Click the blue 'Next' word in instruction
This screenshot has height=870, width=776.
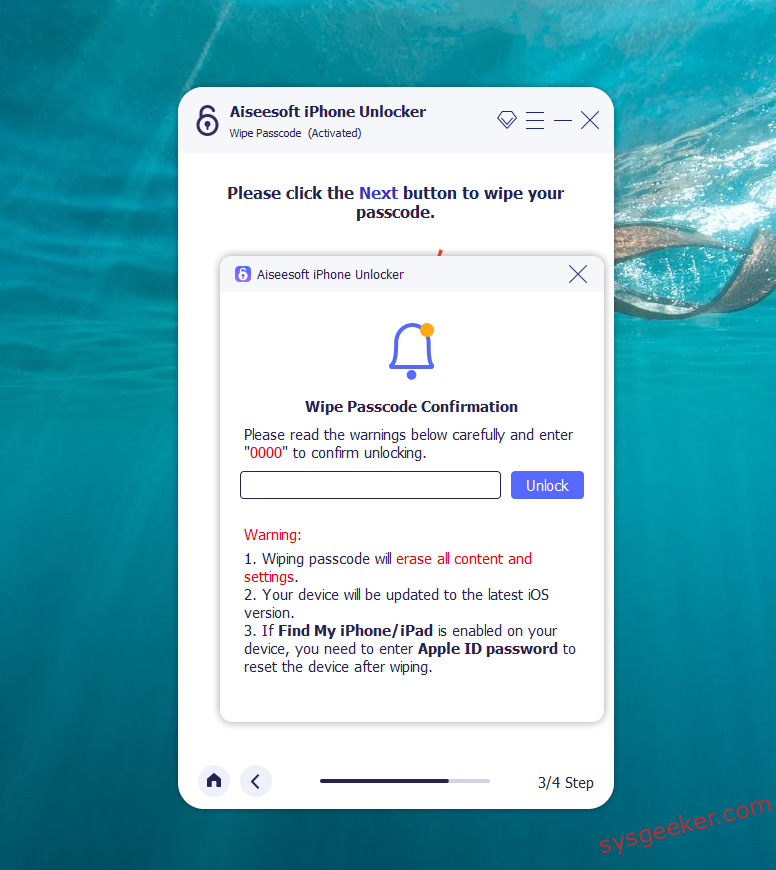pyautogui.click(x=378, y=193)
